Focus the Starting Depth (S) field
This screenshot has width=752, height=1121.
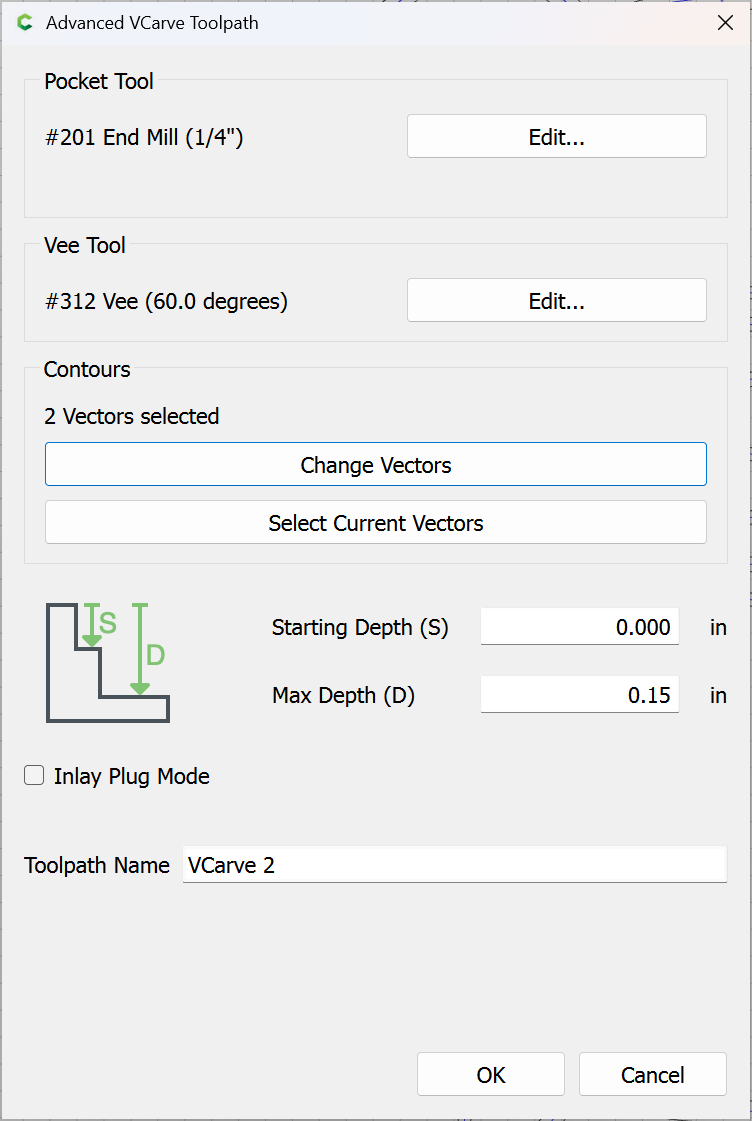point(579,627)
